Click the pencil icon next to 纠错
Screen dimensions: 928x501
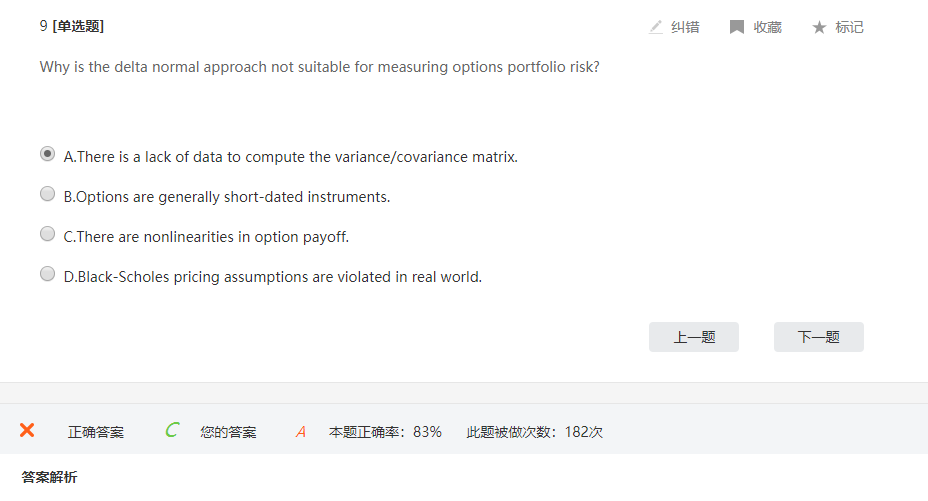[x=656, y=27]
